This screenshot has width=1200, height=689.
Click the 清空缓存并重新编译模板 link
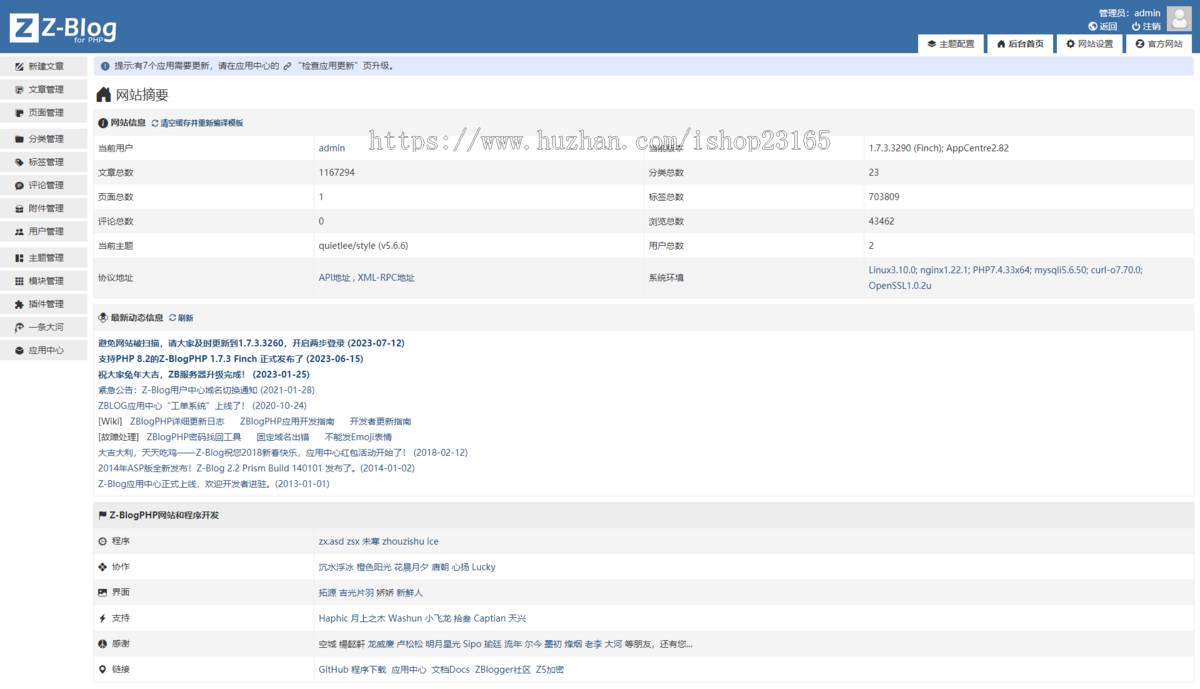coord(202,123)
